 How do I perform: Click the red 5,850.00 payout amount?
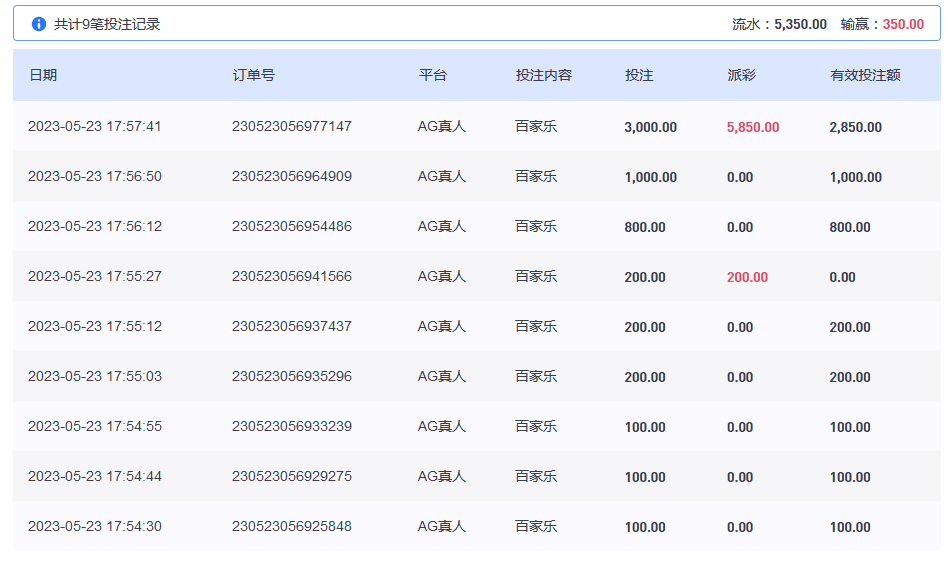pyautogui.click(x=753, y=127)
